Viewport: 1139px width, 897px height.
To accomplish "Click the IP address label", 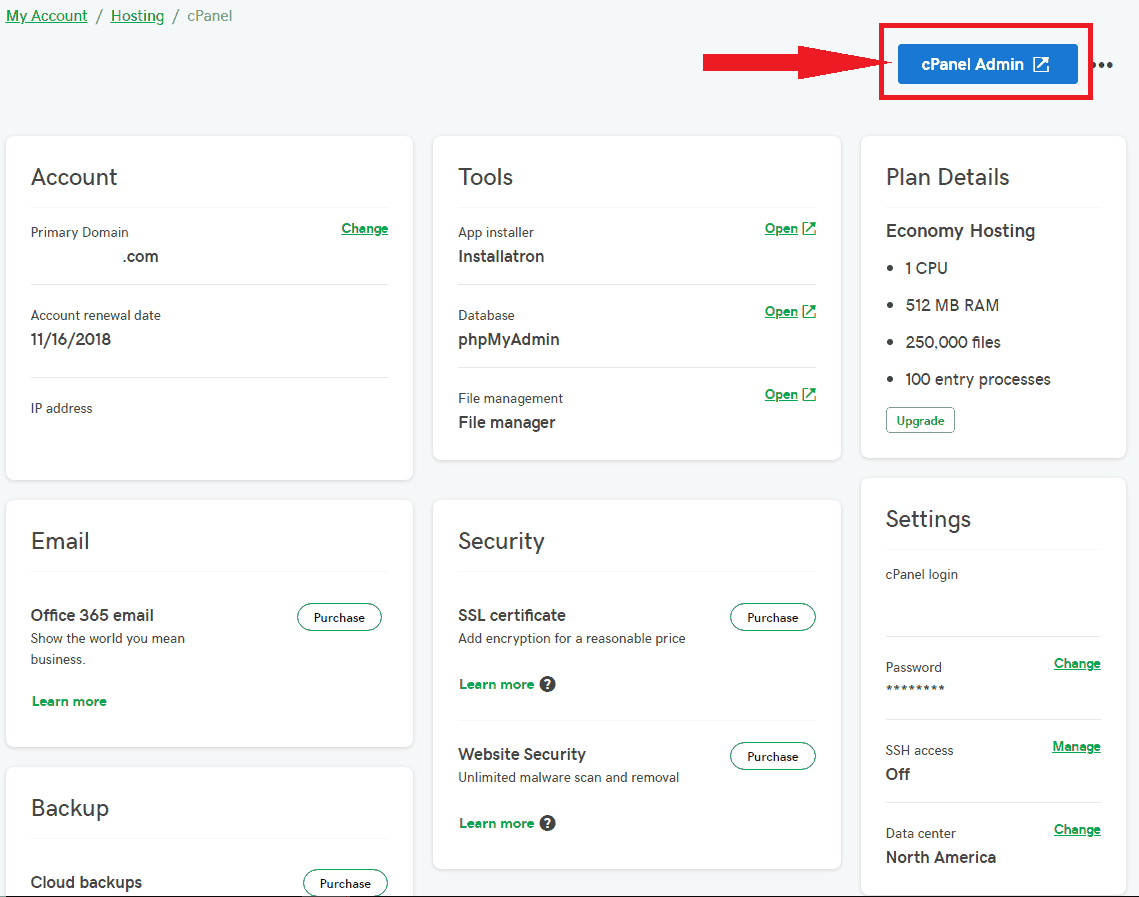I will tap(62, 408).
